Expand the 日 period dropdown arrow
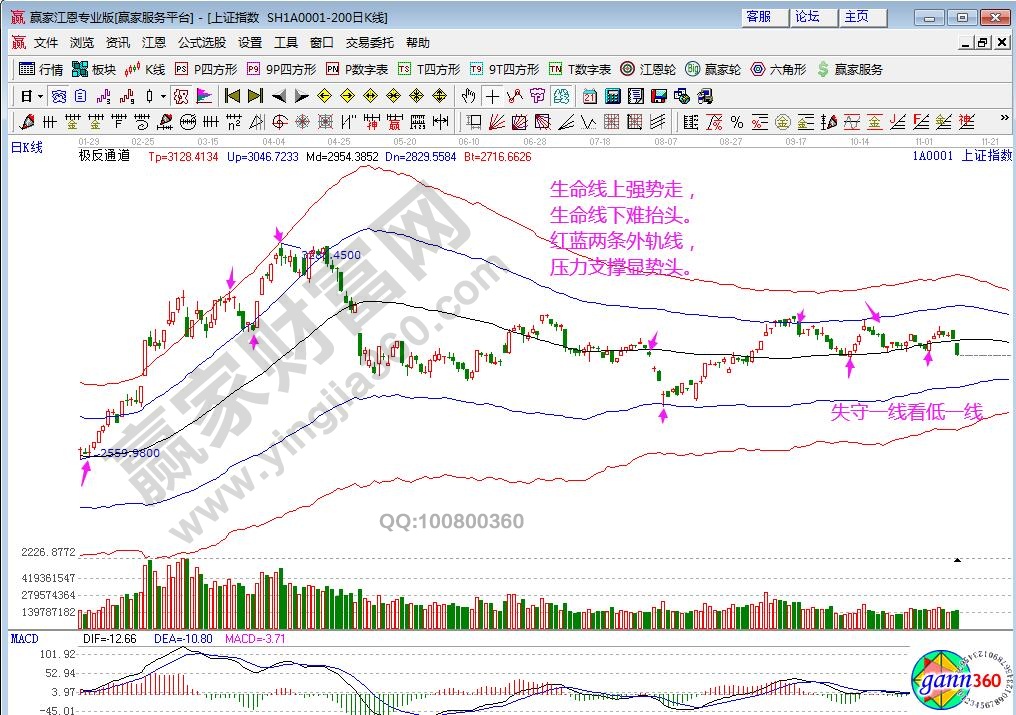The width and height of the screenshot is (1016, 715). 40,96
